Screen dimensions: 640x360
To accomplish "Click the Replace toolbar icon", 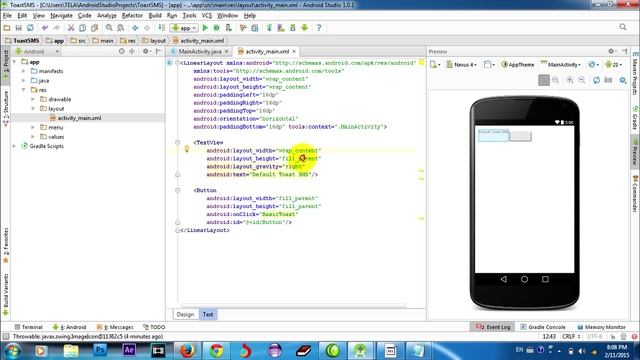I will [121, 28].
